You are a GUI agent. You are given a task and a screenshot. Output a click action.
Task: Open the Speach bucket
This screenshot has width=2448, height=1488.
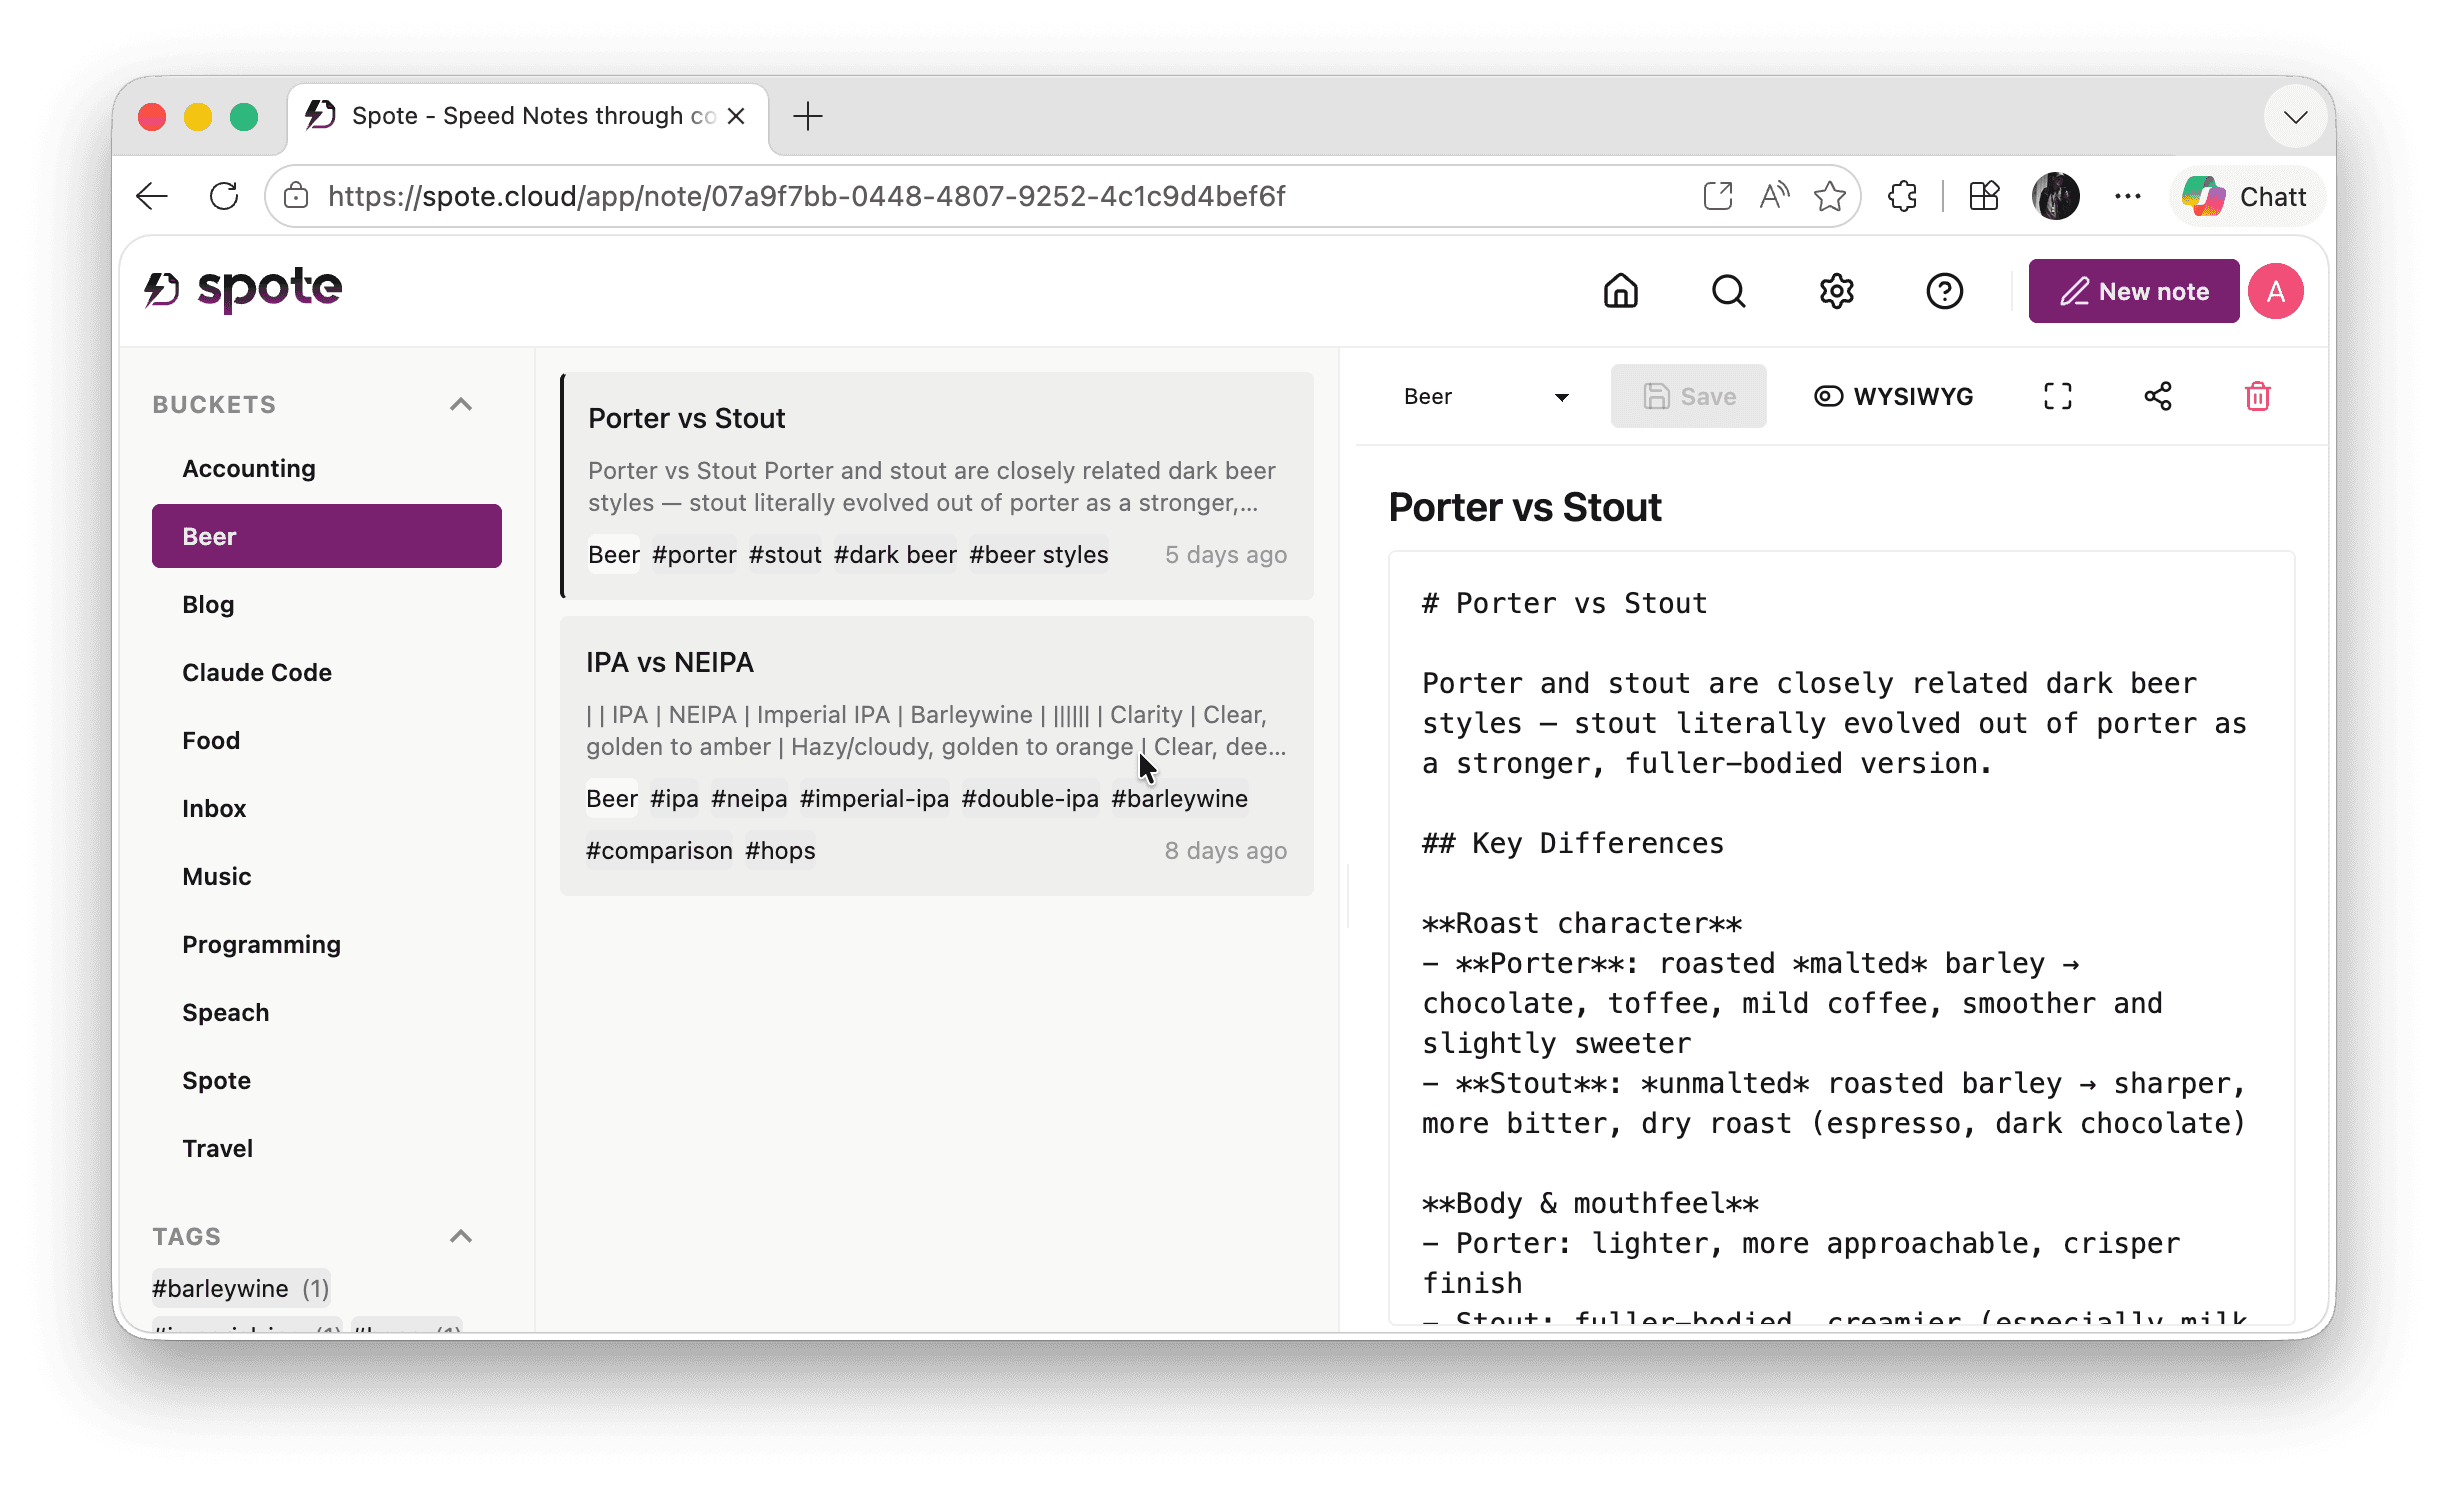(326, 1012)
